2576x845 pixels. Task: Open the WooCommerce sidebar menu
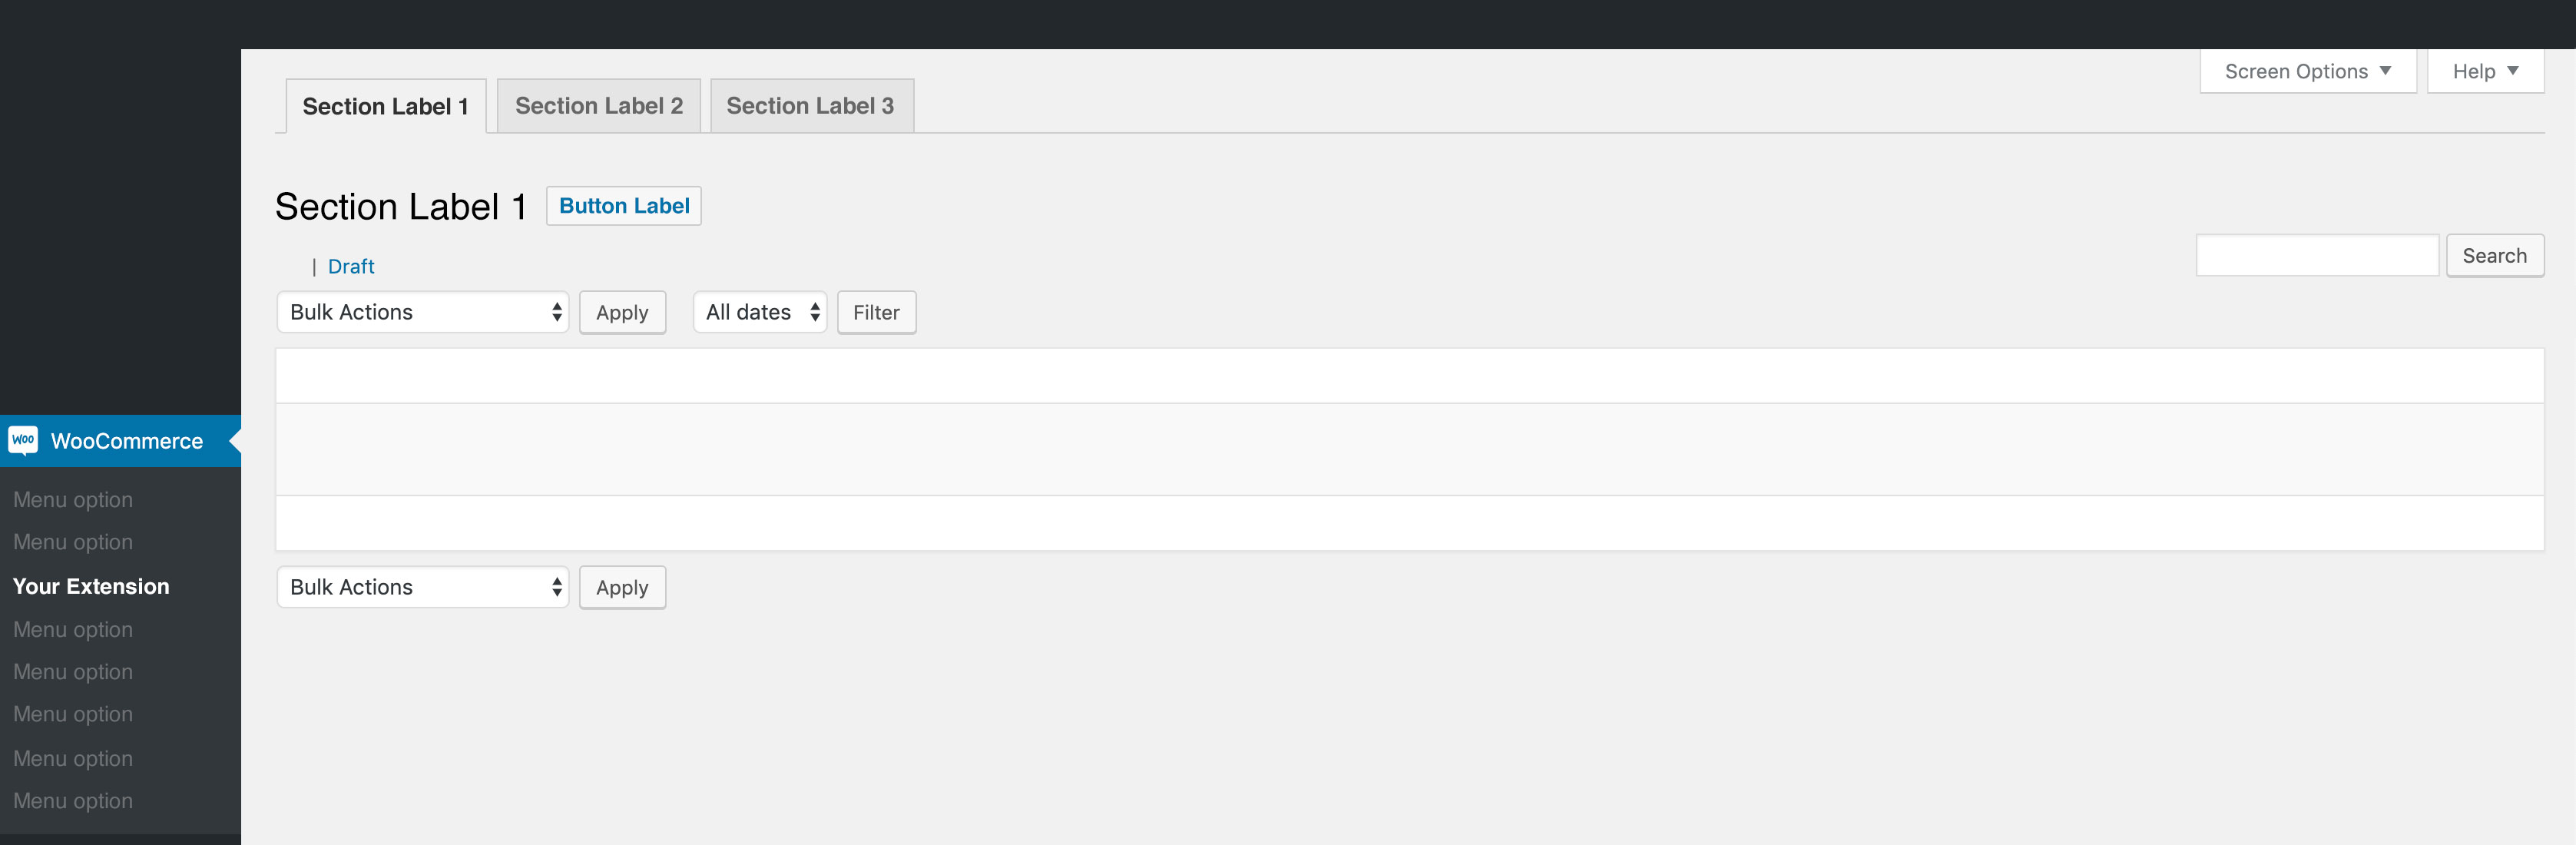tap(127, 441)
